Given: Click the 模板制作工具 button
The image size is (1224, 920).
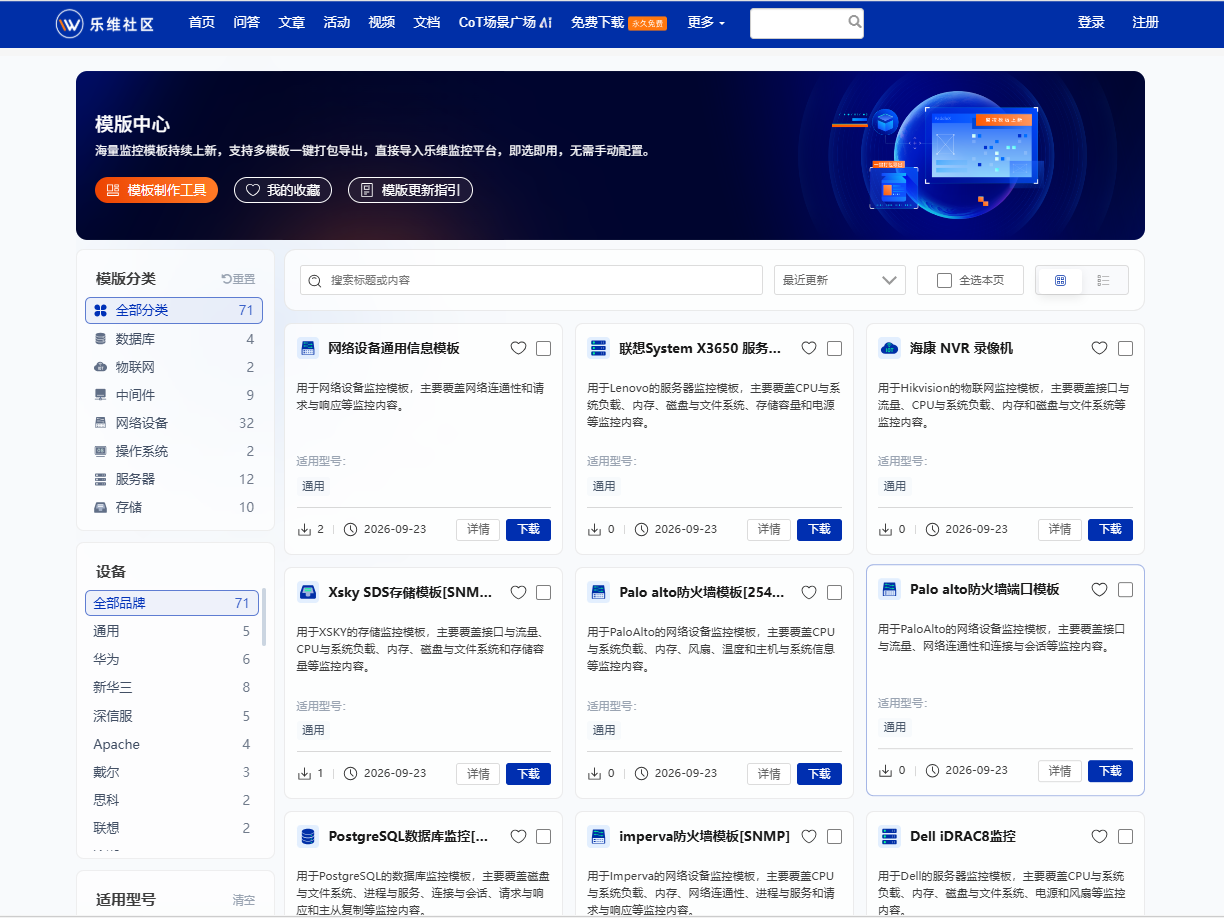Looking at the screenshot, I should click(156, 190).
